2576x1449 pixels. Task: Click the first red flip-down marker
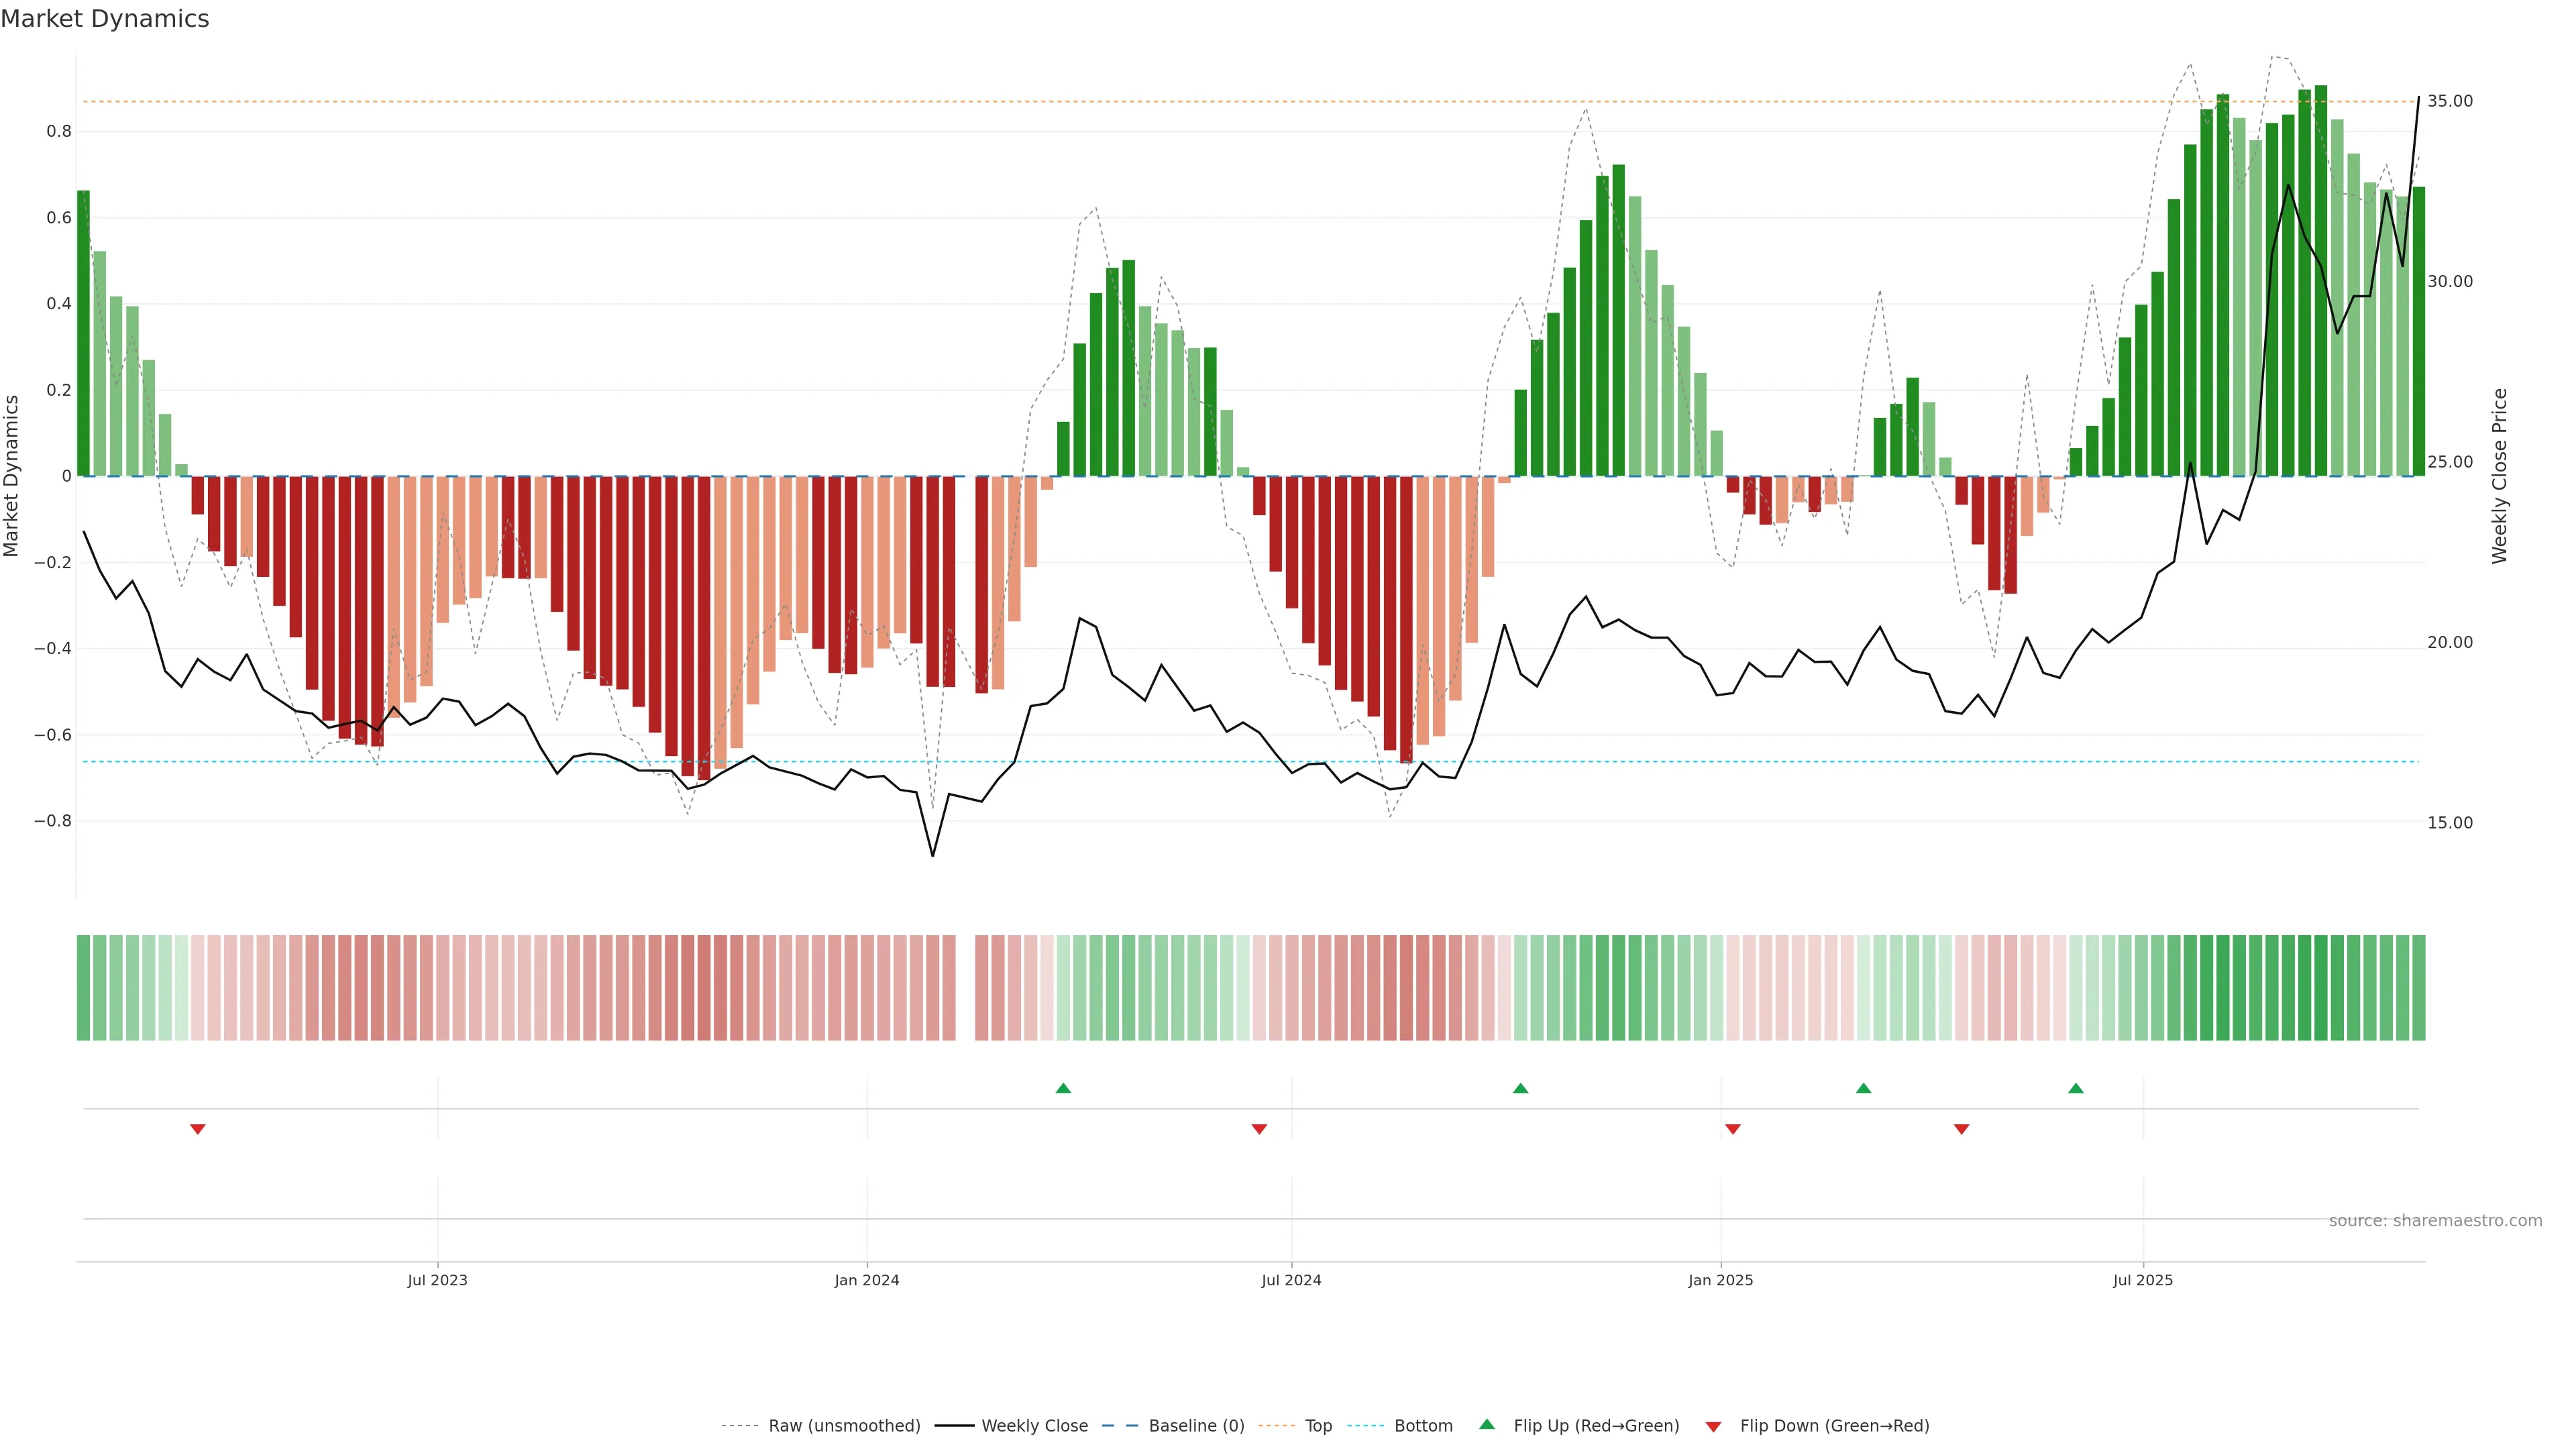(x=198, y=1129)
